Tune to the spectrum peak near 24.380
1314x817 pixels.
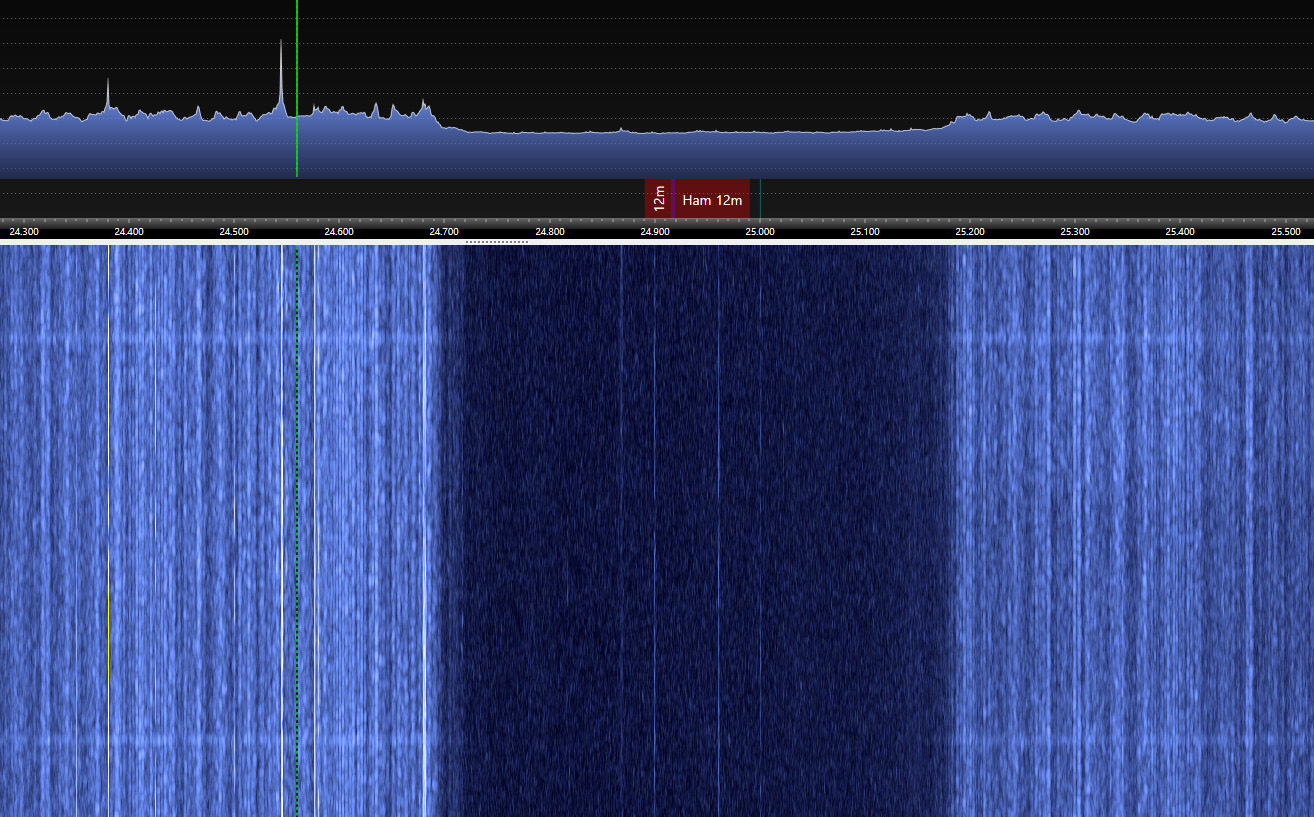tap(108, 95)
